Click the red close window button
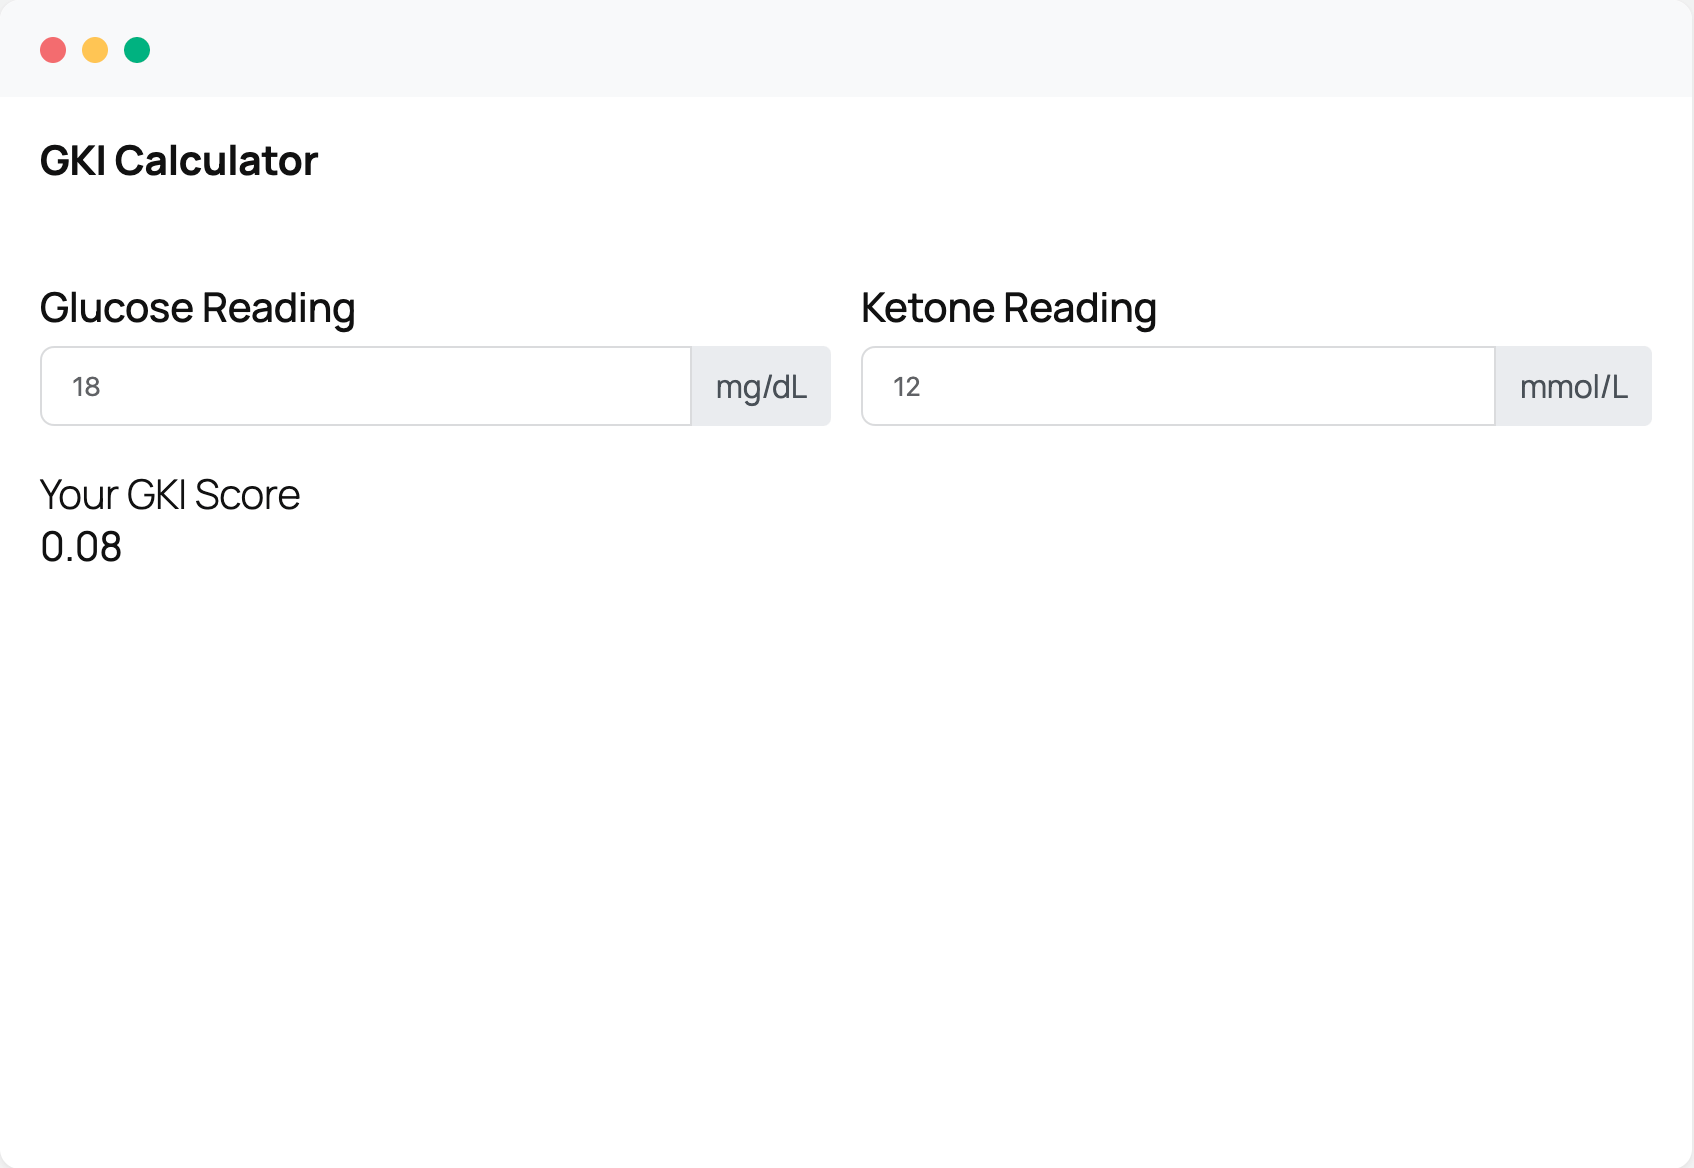Image resolution: width=1694 pixels, height=1168 pixels. 53,50
